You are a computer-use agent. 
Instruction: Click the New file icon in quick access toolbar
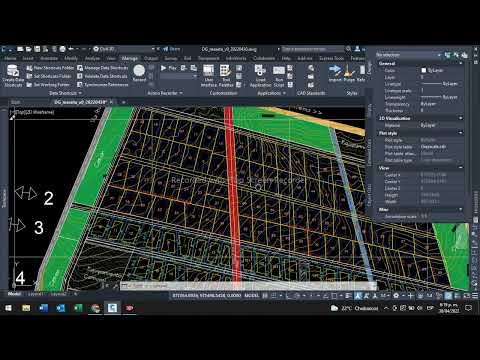20,49
